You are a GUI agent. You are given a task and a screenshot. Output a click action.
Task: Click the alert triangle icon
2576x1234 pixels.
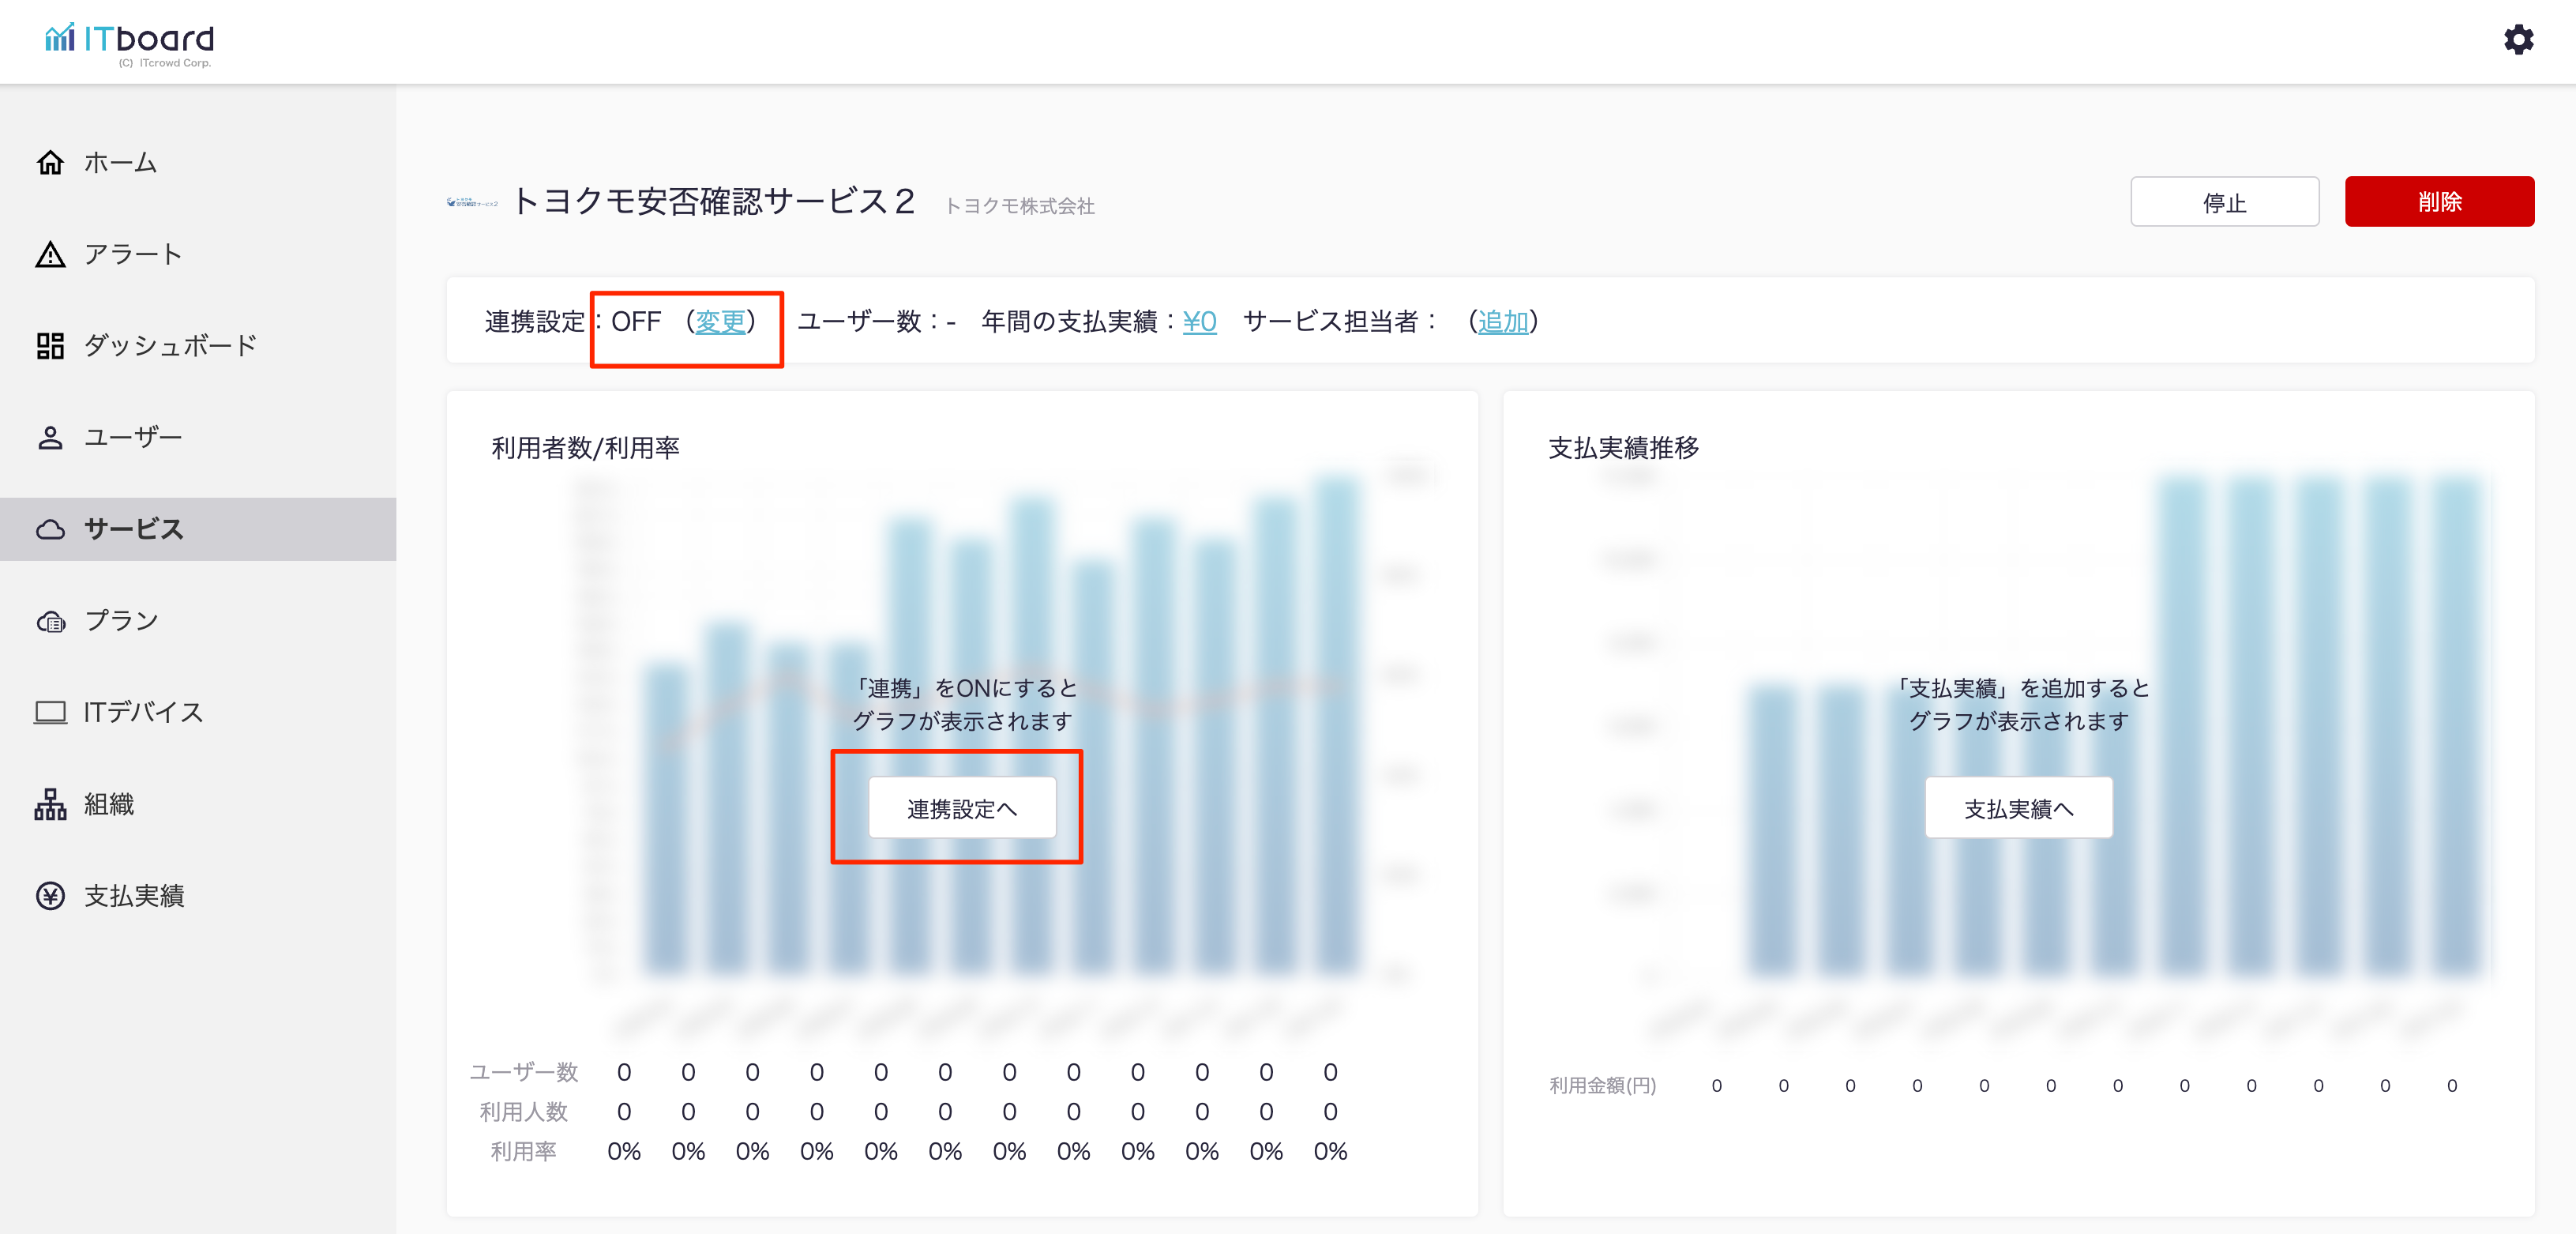50,254
